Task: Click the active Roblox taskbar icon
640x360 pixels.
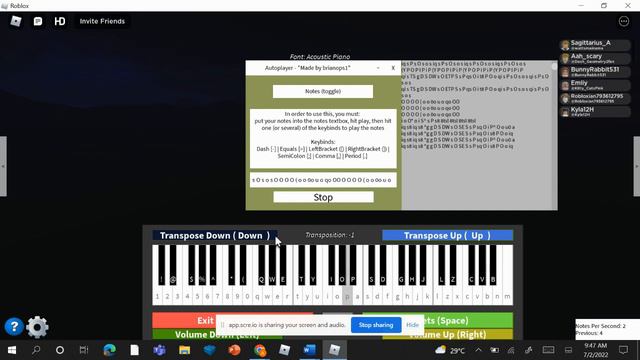Action: click(334, 350)
